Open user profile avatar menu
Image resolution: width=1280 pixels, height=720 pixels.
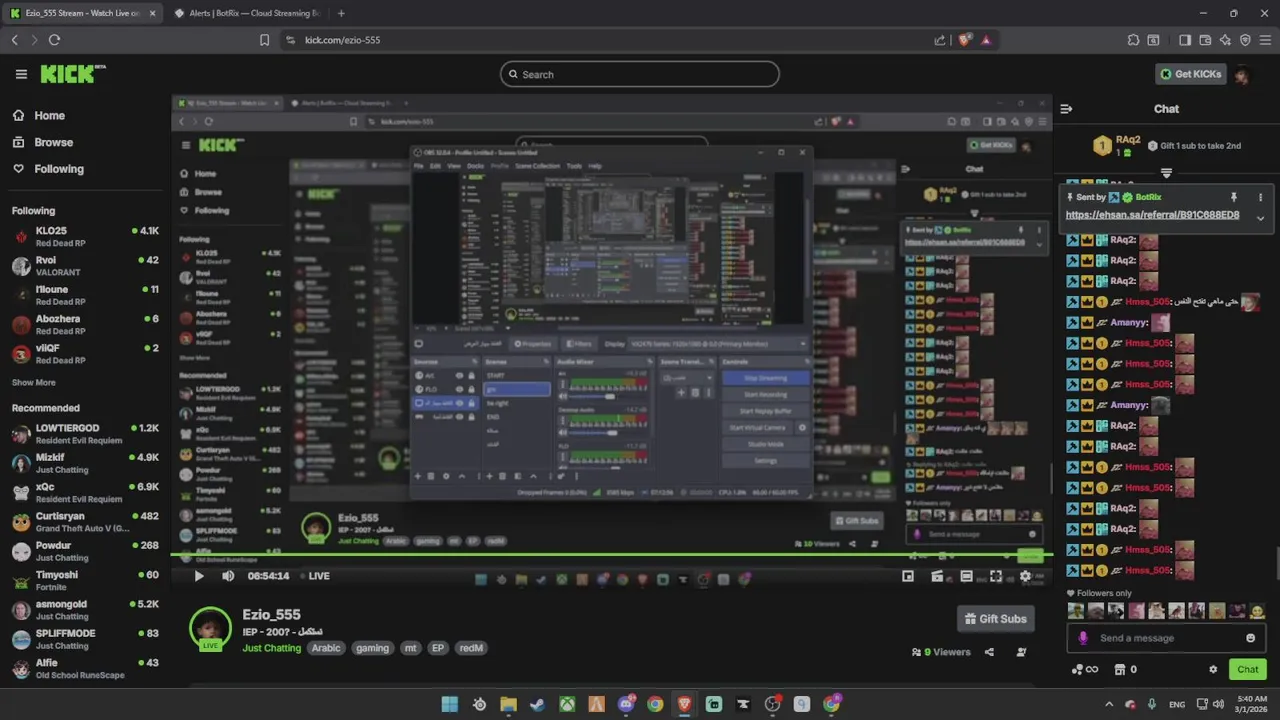tap(1243, 74)
